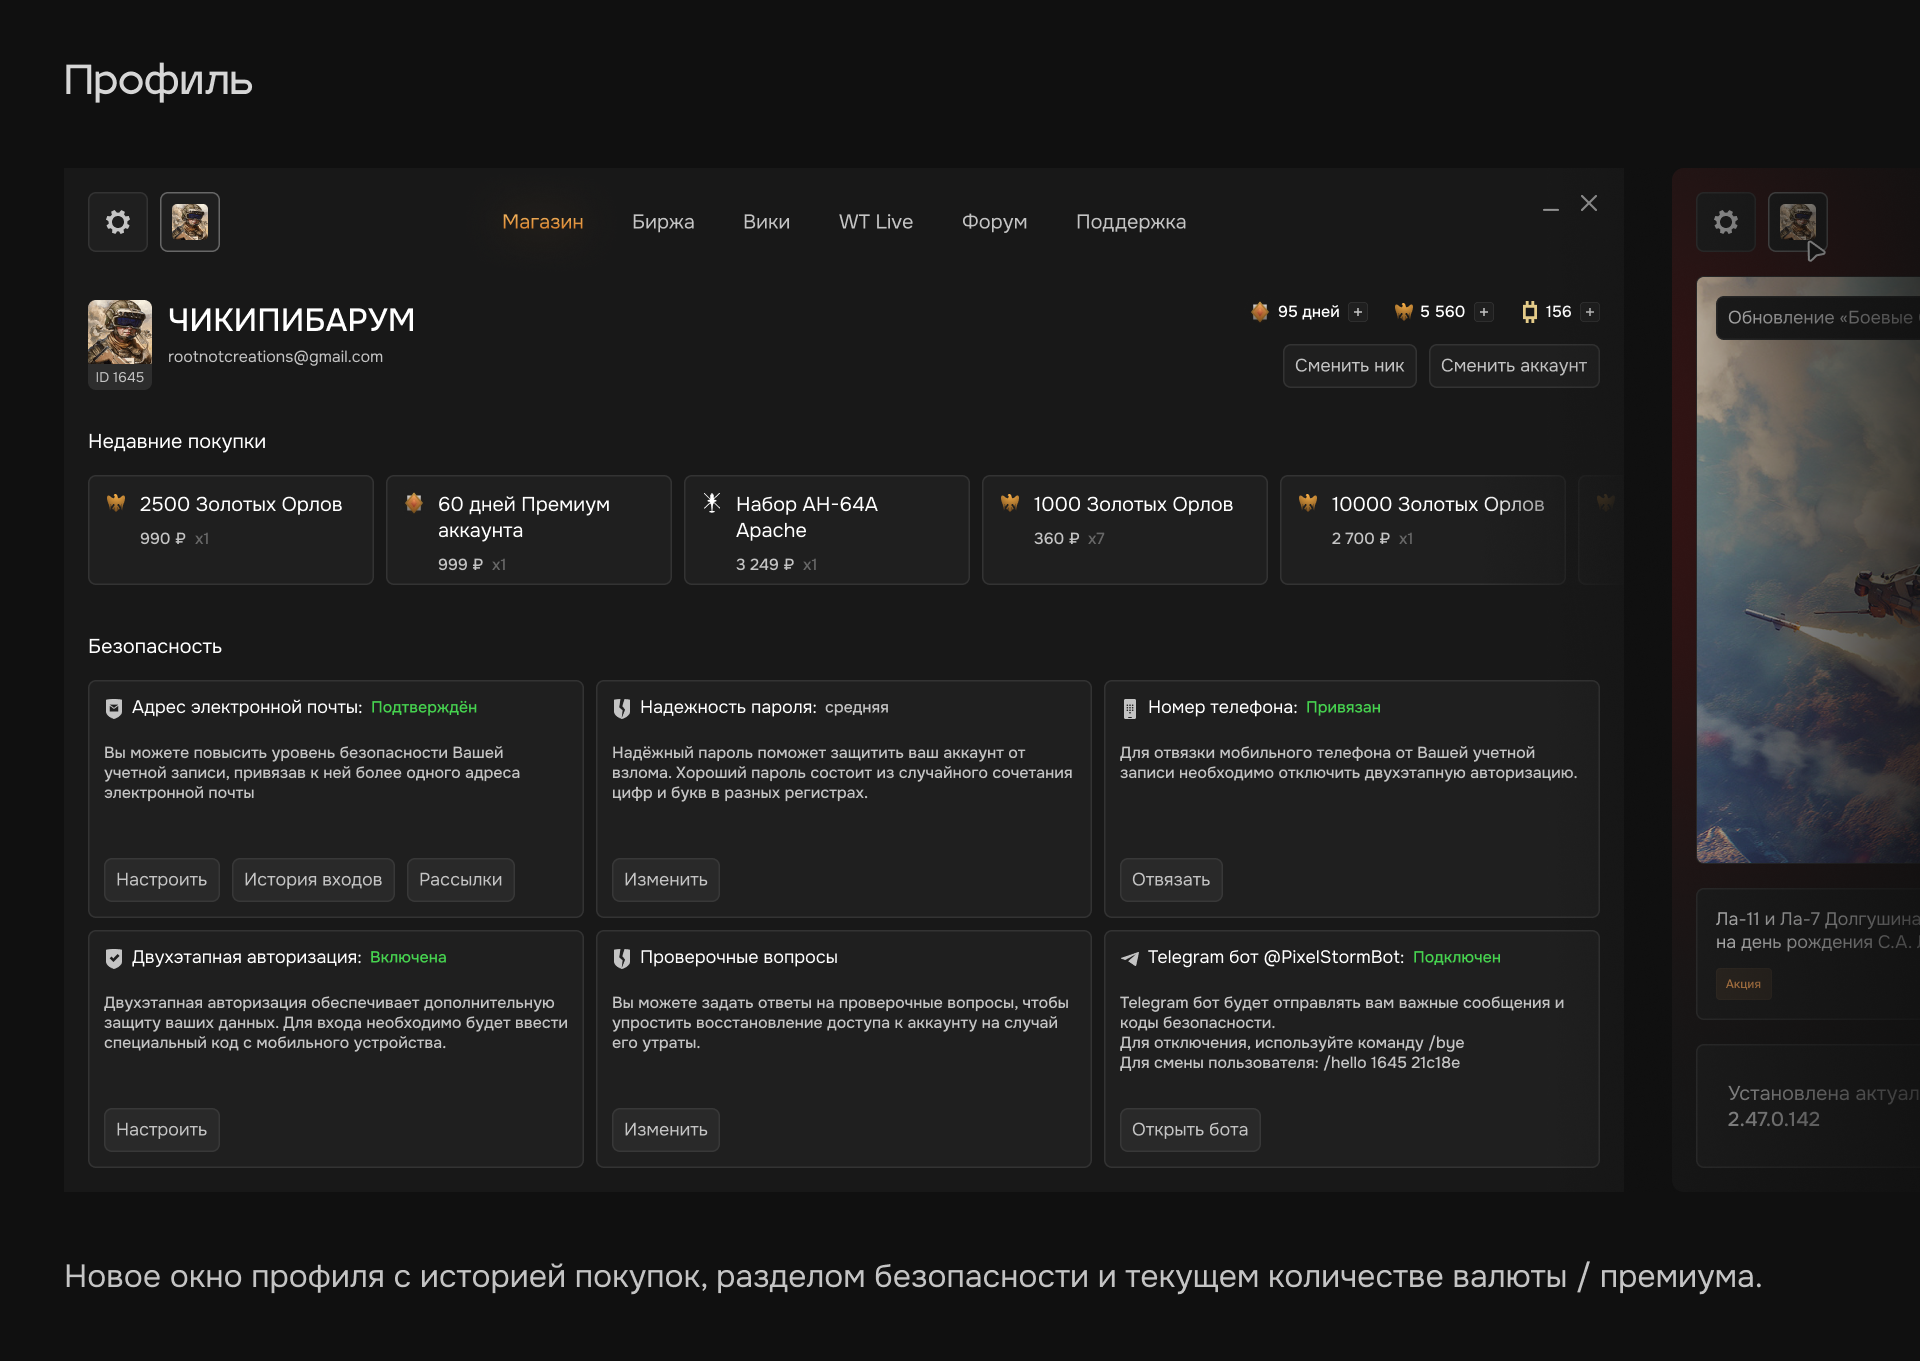Screen dimensions: 1920x1361
Task: Click the profile avatar icon in header
Action: point(190,222)
